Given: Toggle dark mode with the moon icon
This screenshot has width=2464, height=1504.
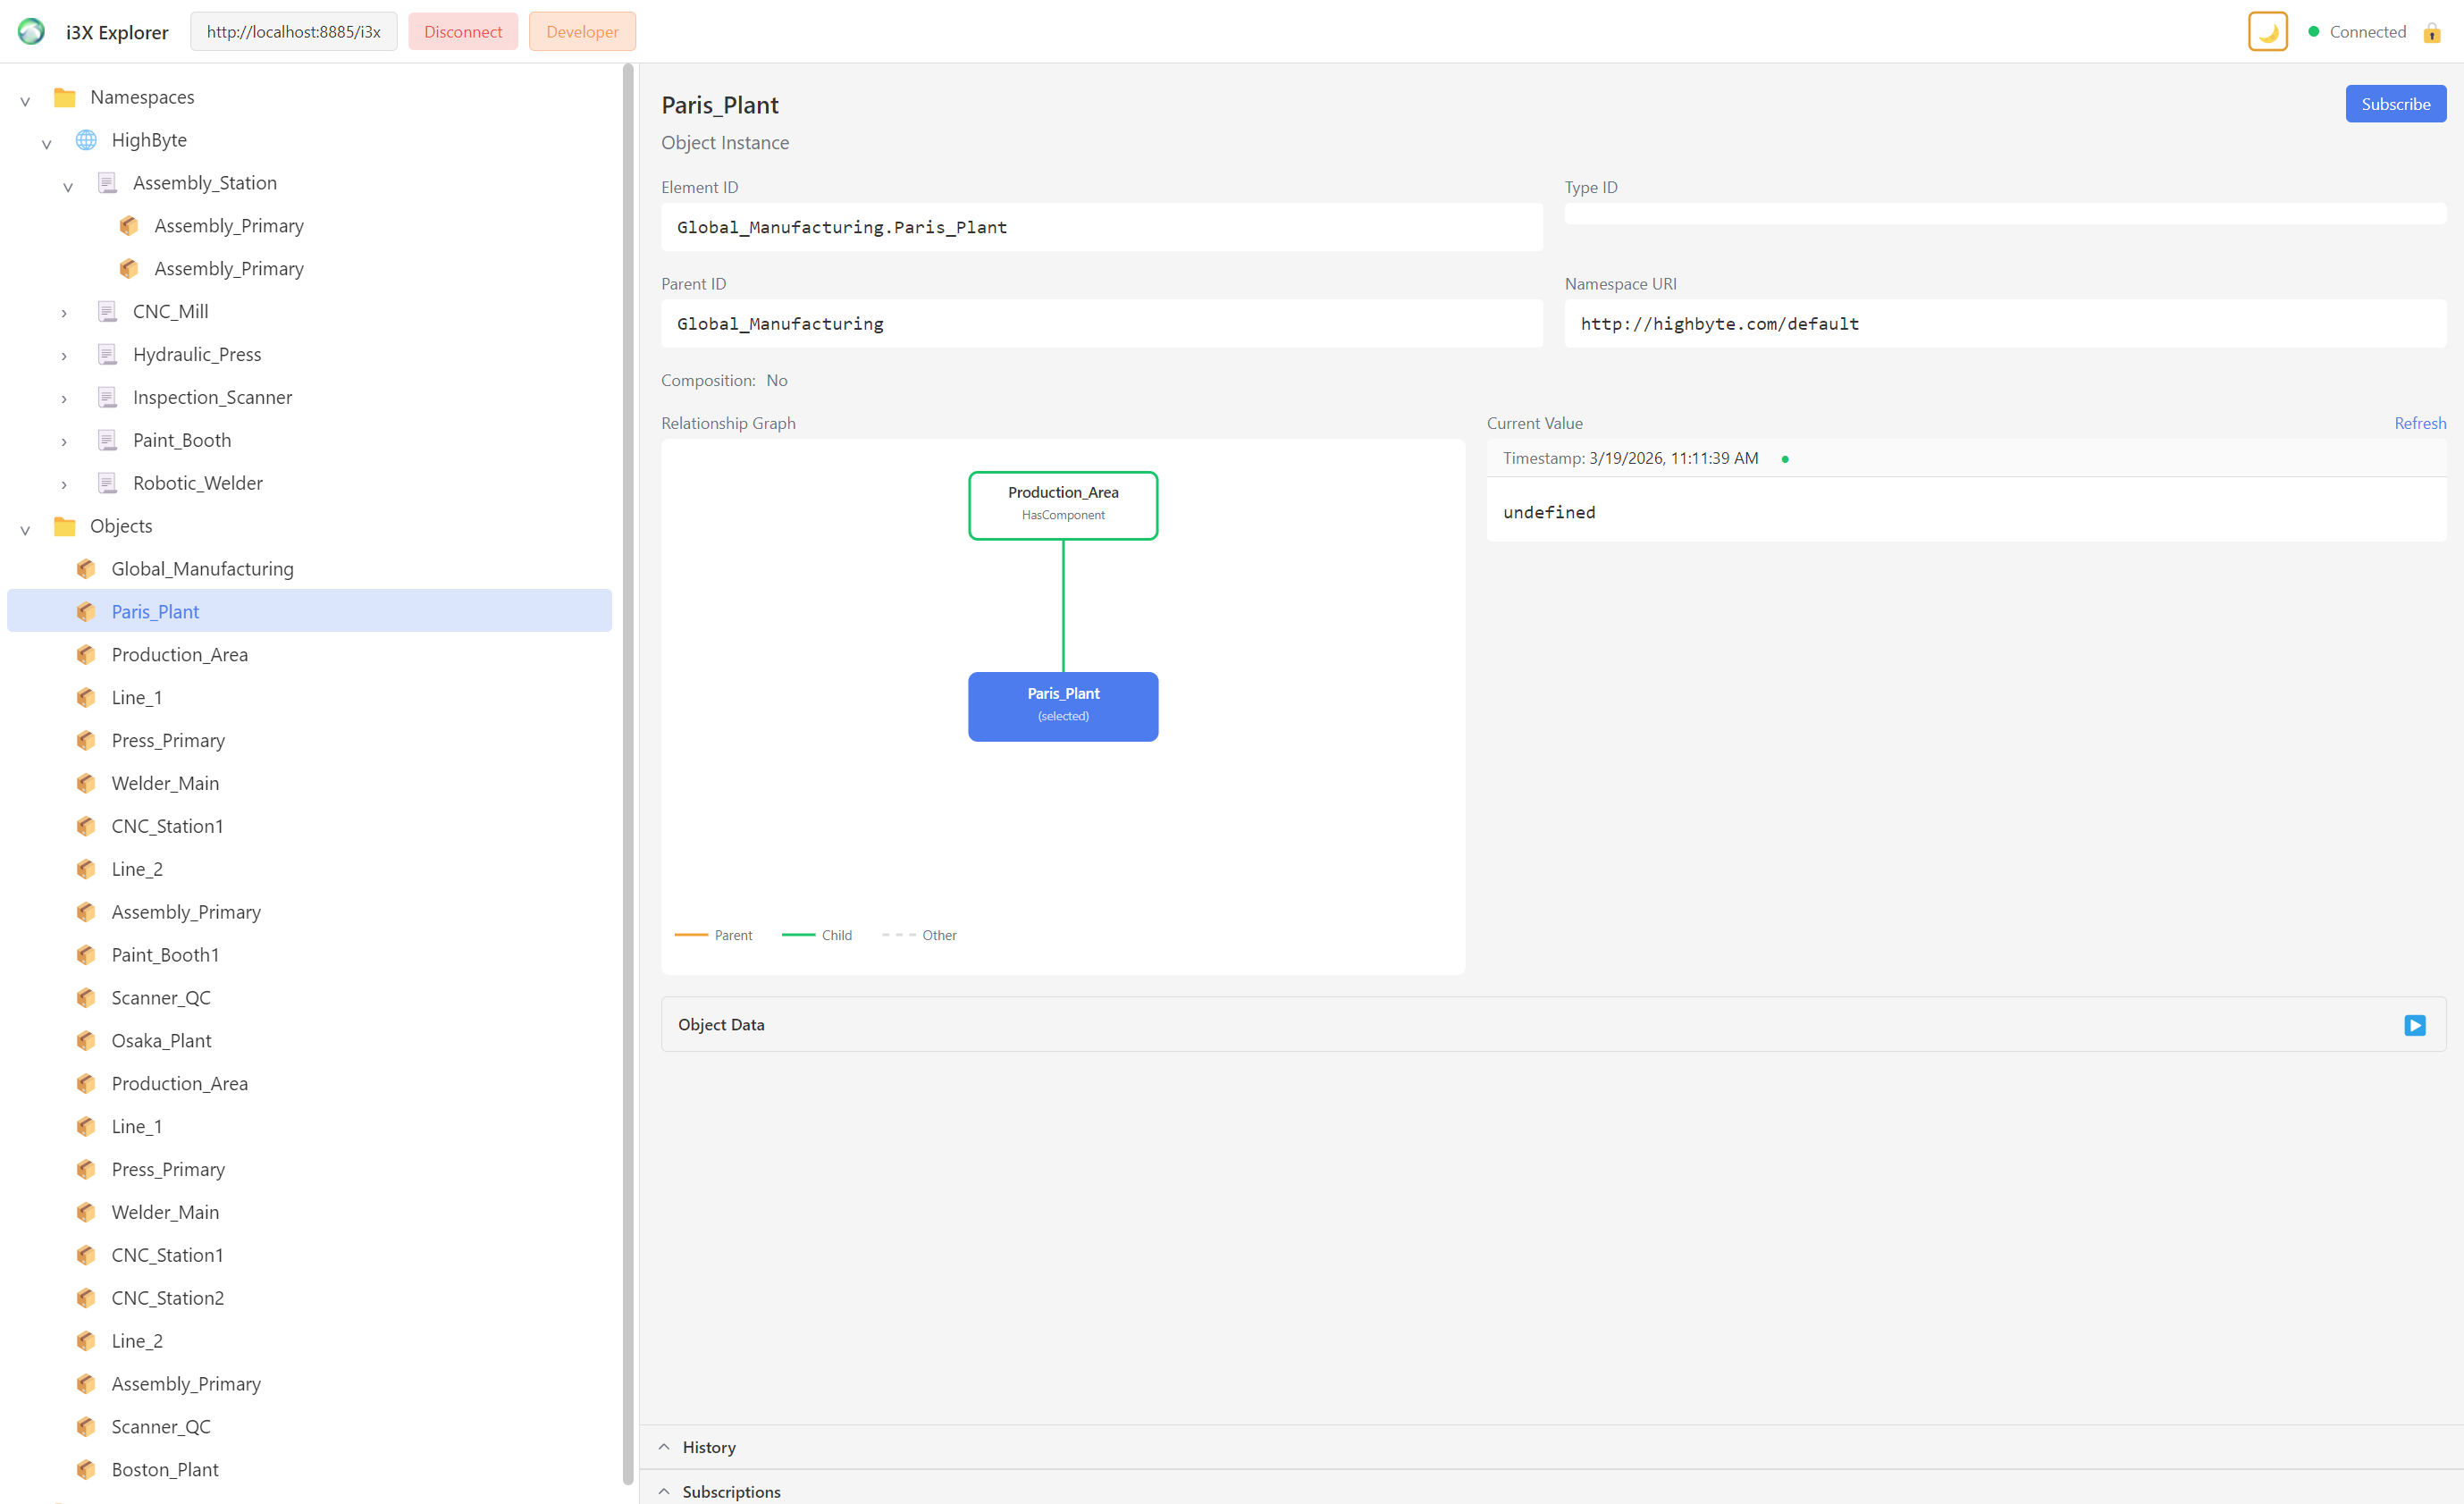Looking at the screenshot, I should [2267, 31].
